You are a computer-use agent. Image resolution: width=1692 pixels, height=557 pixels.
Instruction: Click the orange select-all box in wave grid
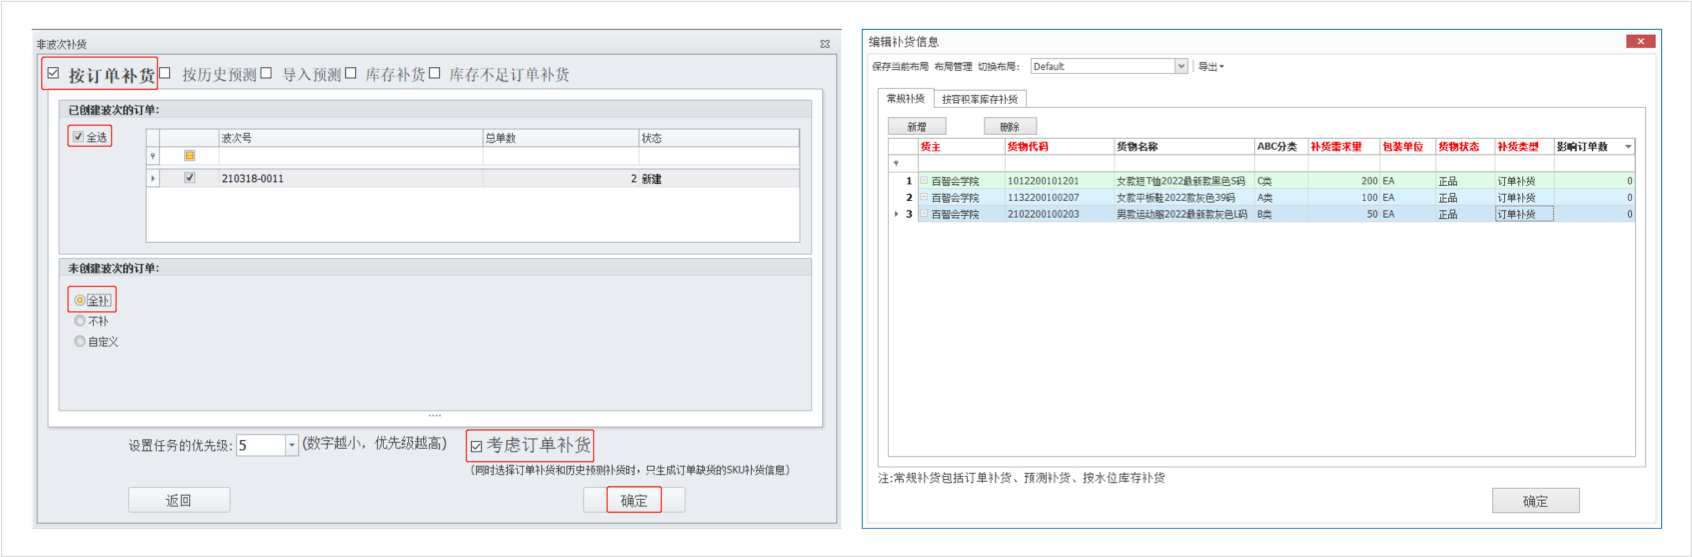tap(189, 156)
